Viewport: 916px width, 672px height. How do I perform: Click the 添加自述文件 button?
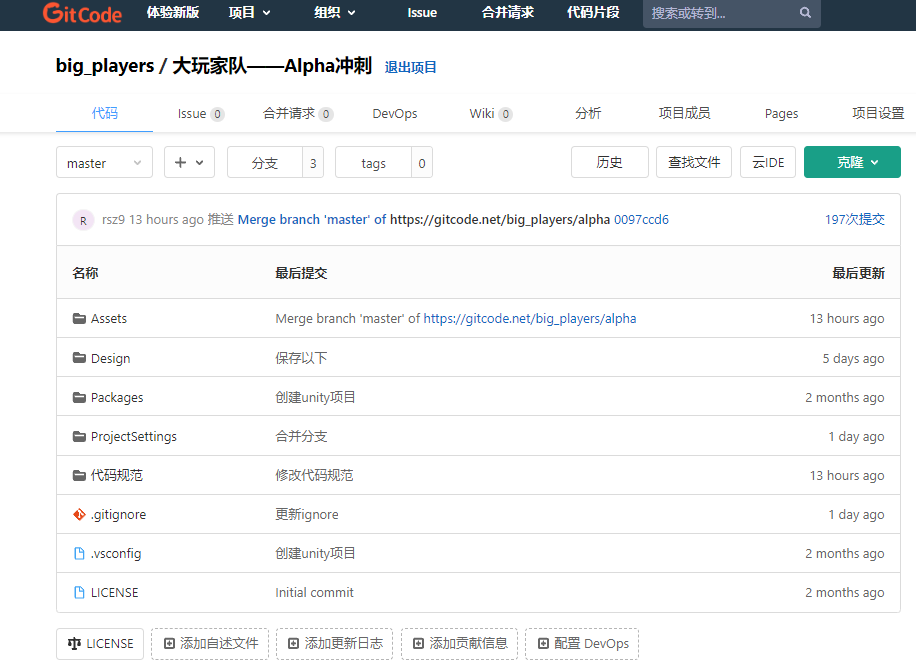pos(210,644)
